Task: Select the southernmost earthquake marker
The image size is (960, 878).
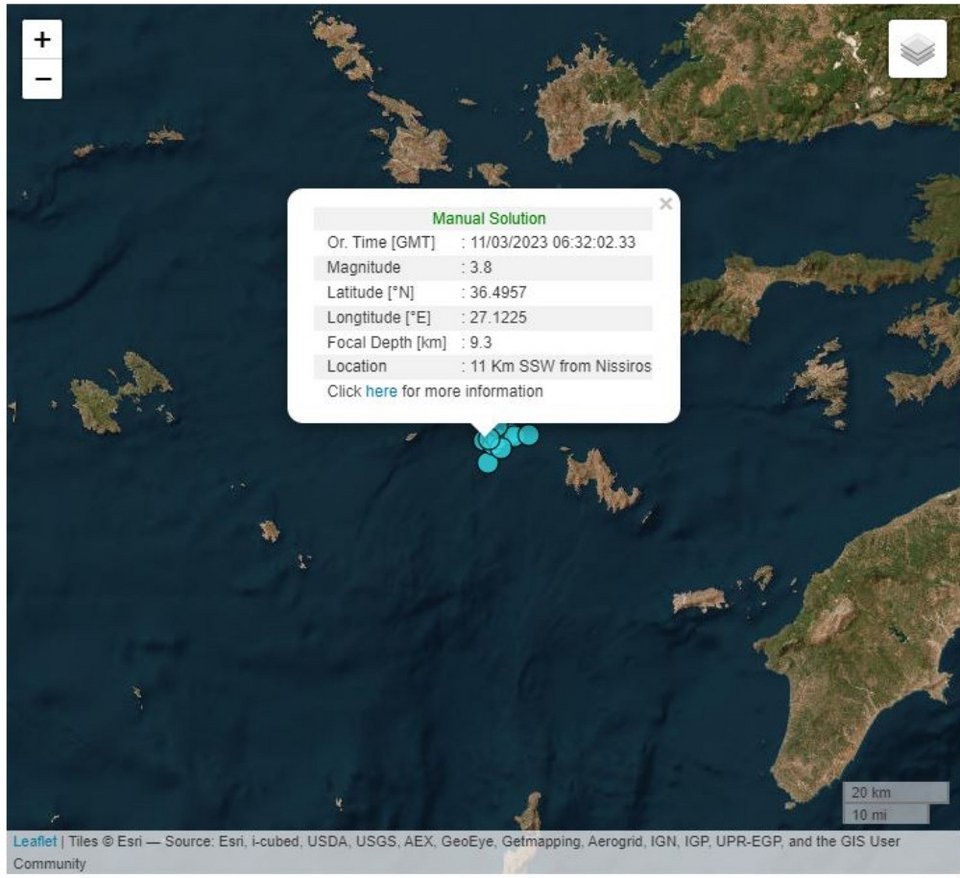Action: click(x=488, y=462)
